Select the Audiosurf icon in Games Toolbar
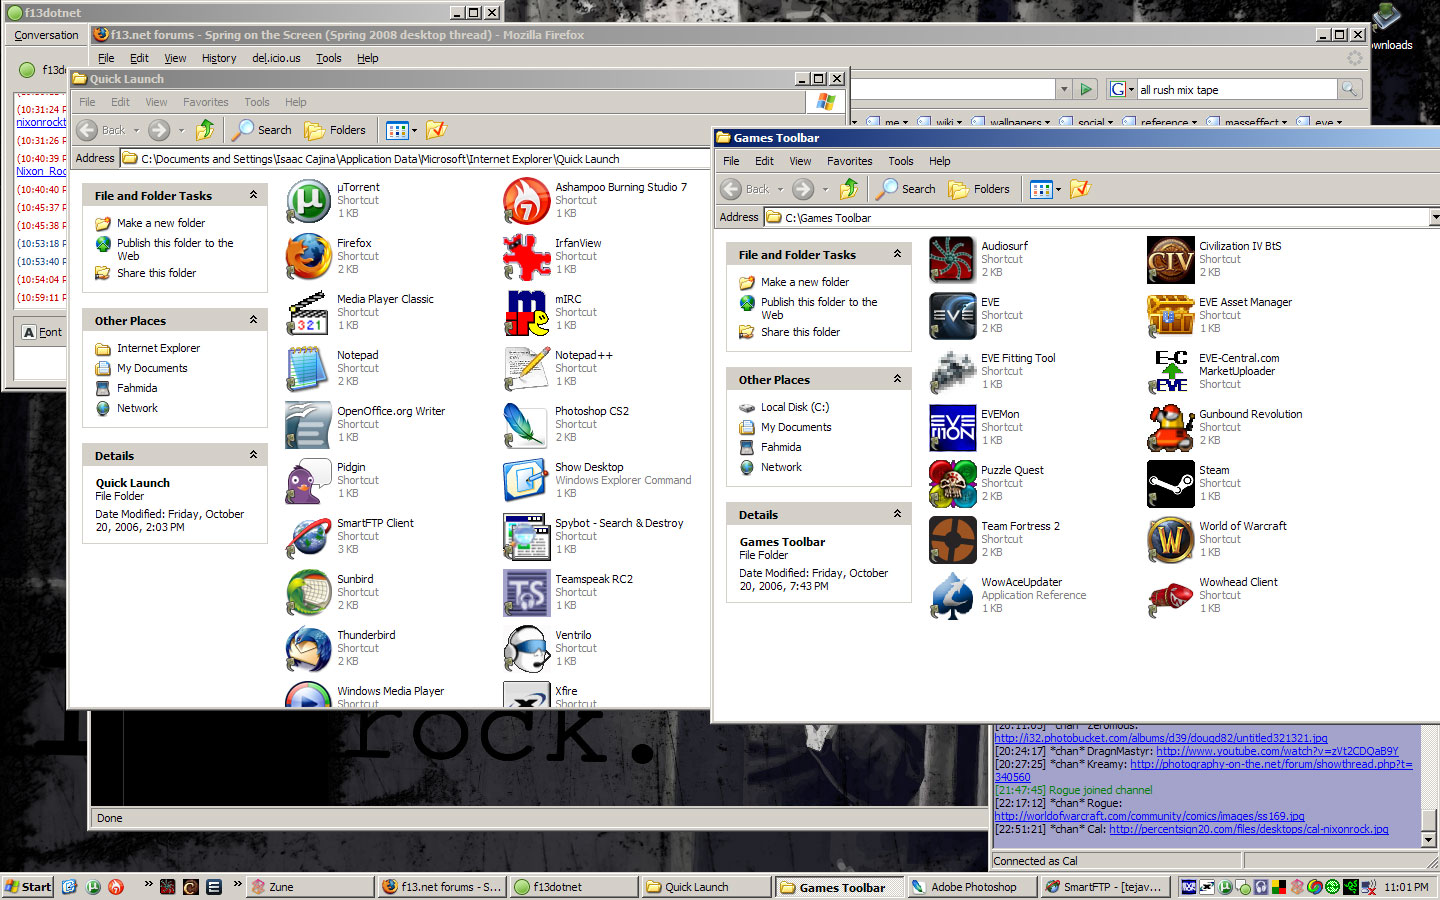 click(x=953, y=259)
